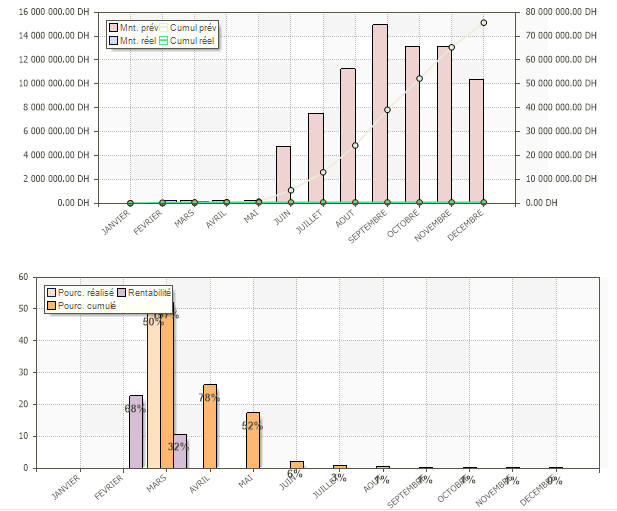Select the Cumul prév legend entry
617x511 pixels.
pyautogui.click(x=186, y=27)
